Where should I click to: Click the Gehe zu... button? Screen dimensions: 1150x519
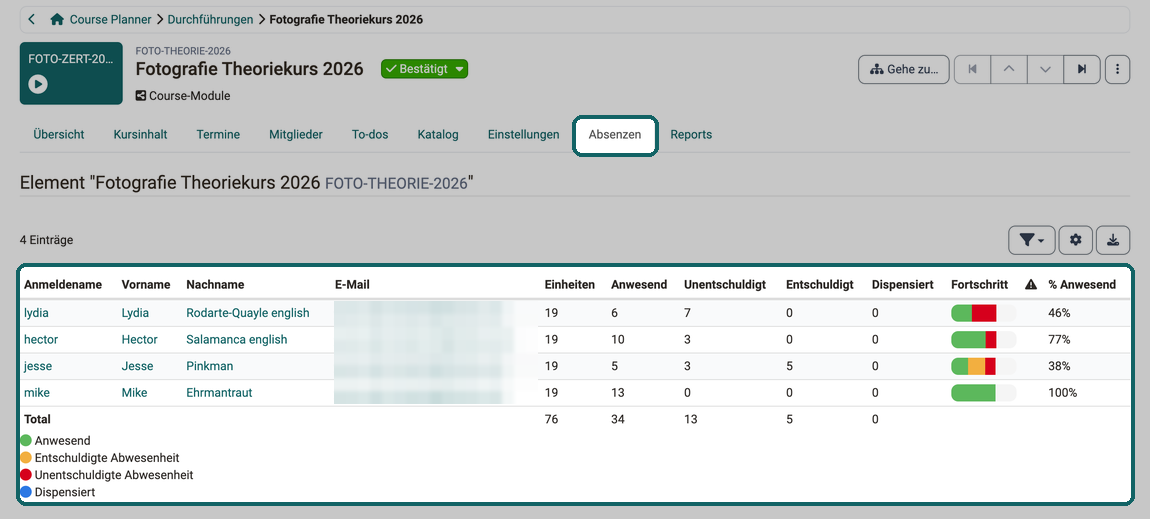[x=904, y=70]
